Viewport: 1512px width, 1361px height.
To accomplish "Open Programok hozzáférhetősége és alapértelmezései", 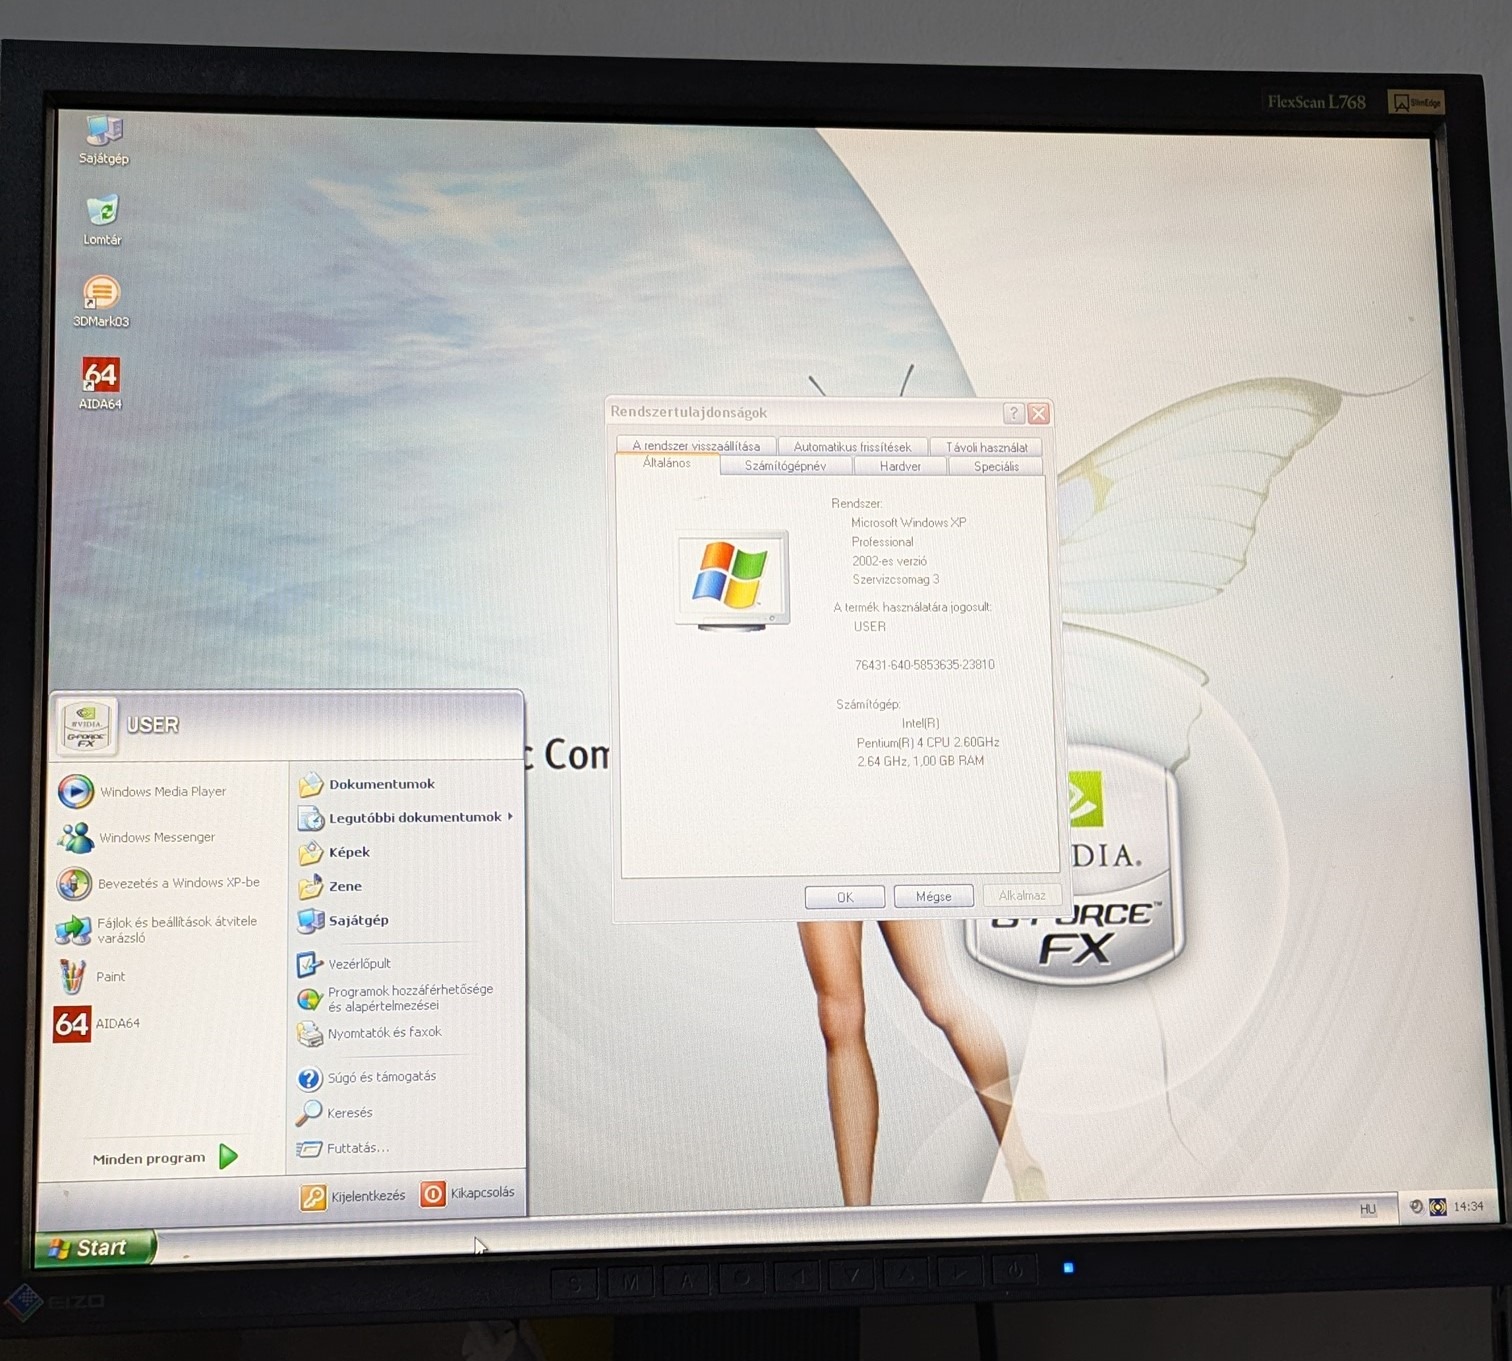I will point(395,998).
